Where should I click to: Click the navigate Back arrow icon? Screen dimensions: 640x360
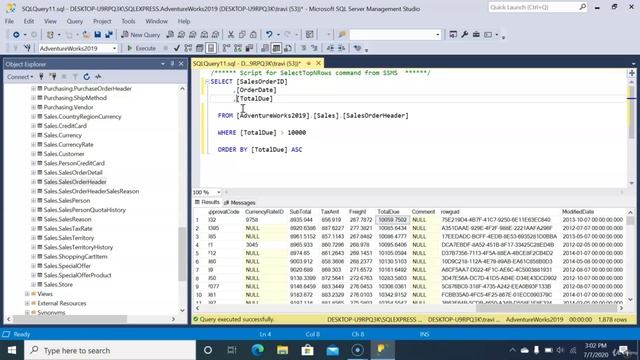pos(16,35)
